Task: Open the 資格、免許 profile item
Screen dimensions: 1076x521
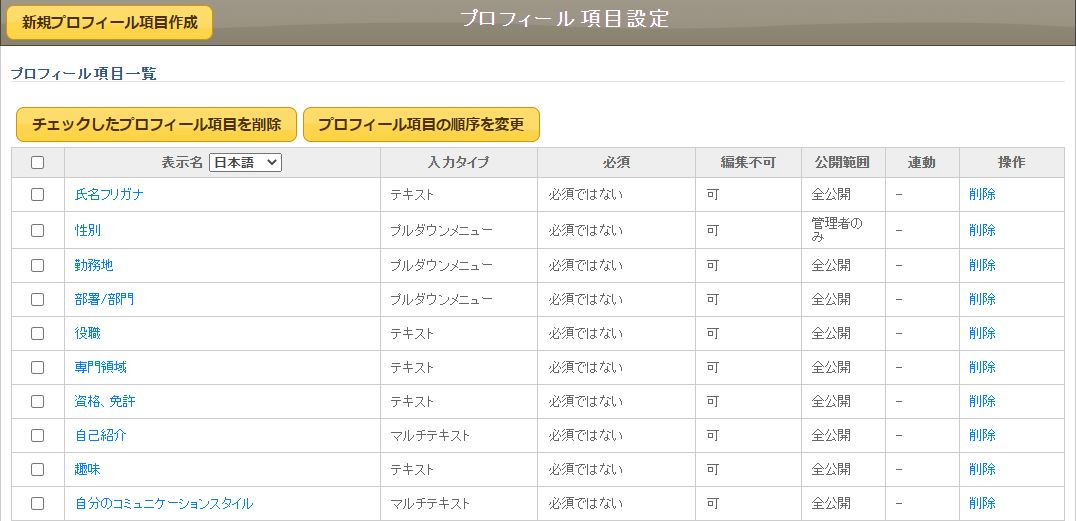Action: 105,402
